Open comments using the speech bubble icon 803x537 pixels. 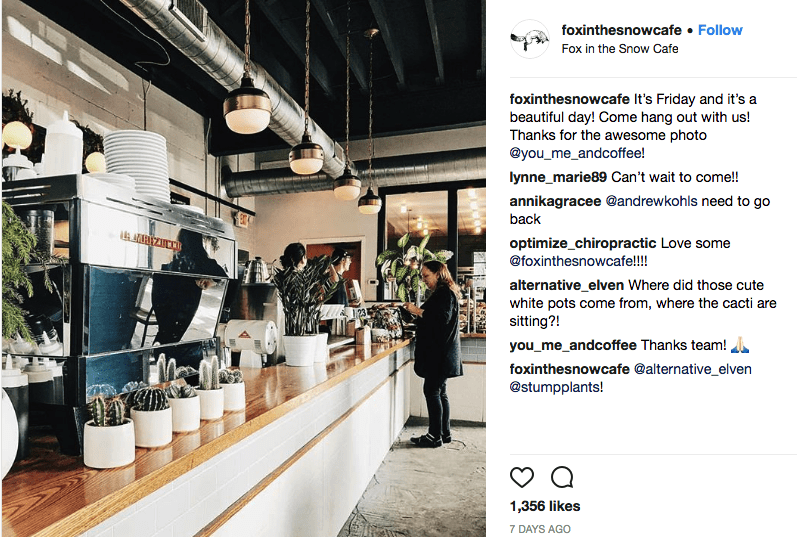point(562,477)
